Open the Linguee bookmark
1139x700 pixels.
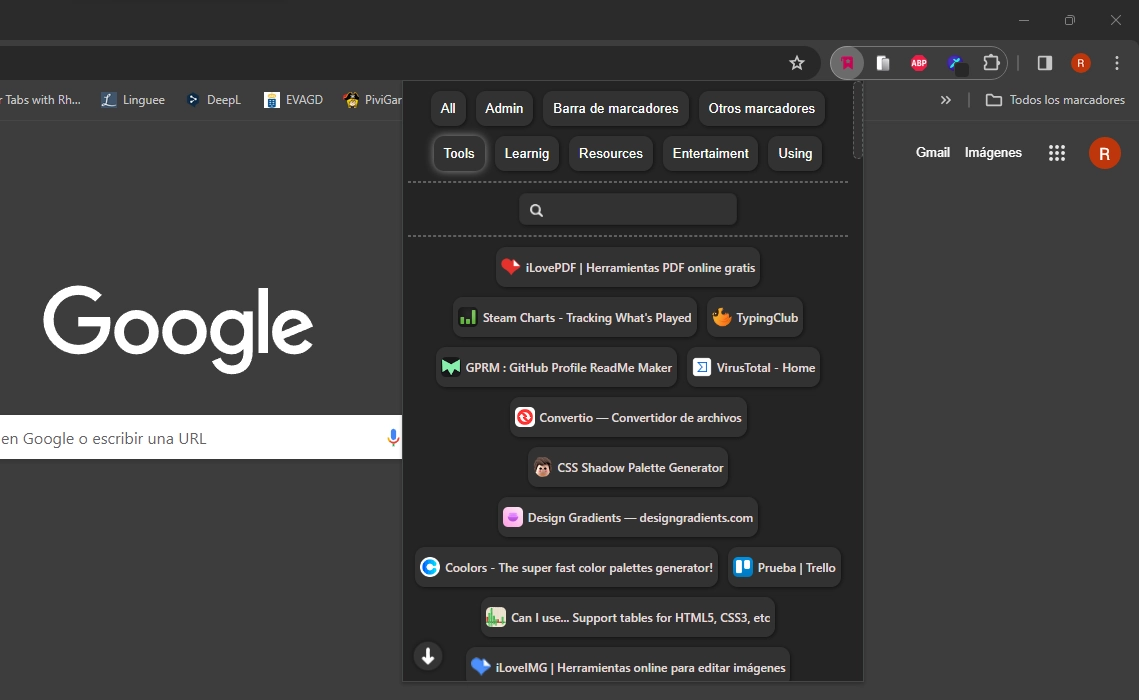133,100
